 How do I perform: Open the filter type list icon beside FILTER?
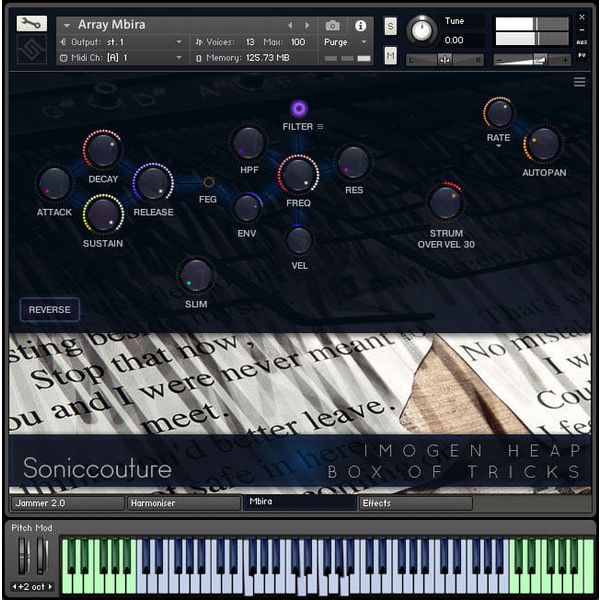pos(320,126)
